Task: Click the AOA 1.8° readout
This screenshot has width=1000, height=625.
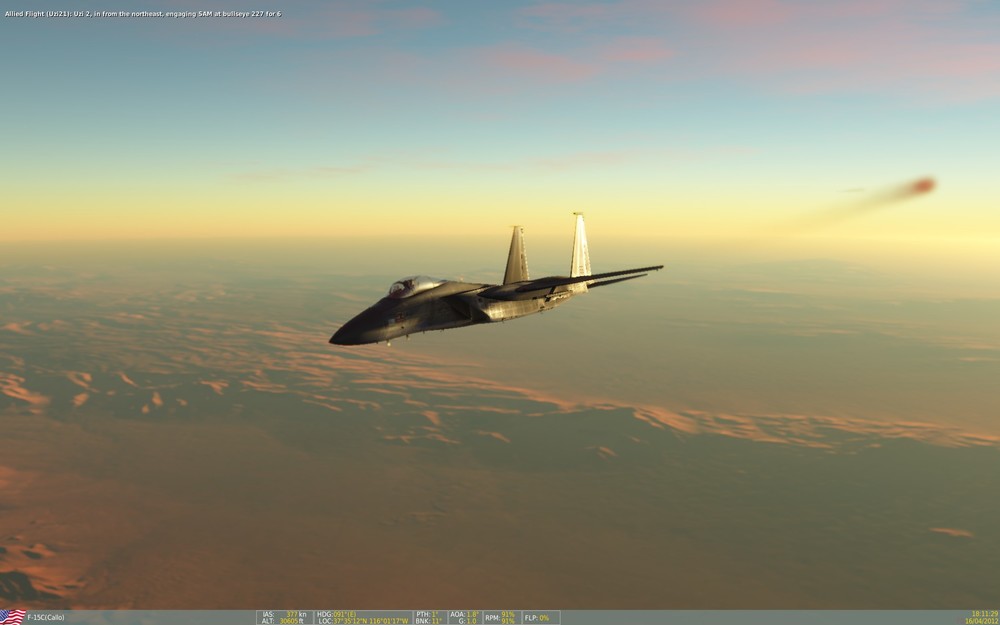Action: point(465,614)
